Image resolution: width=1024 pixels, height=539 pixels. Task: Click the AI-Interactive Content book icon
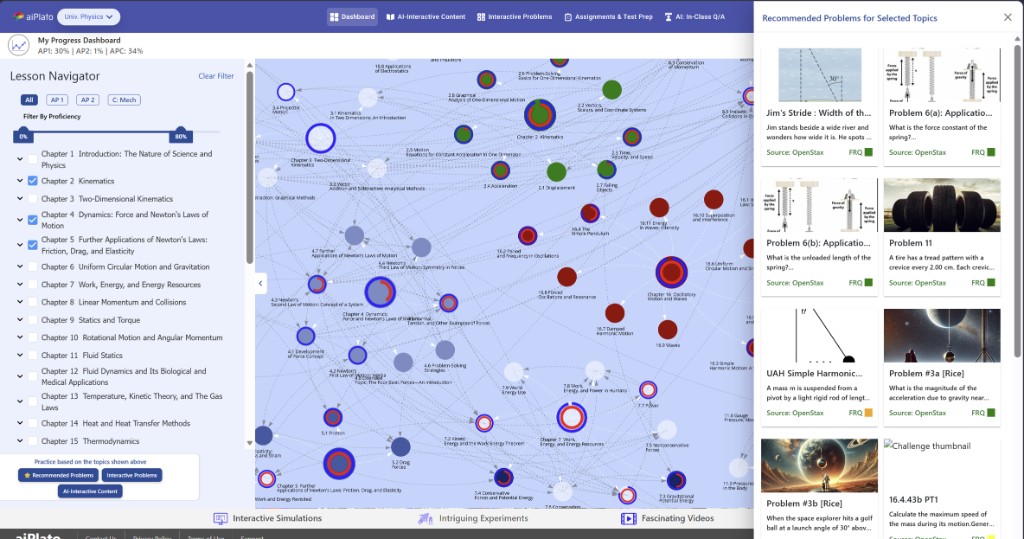(391, 17)
